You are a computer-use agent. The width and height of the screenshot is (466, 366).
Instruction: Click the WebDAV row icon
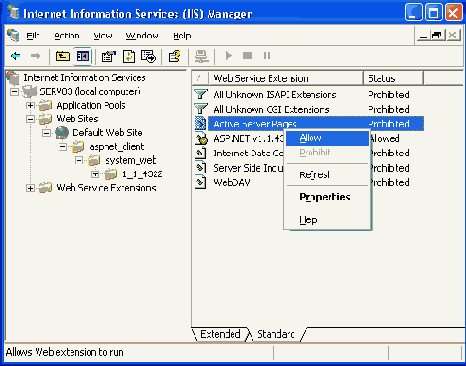point(201,182)
